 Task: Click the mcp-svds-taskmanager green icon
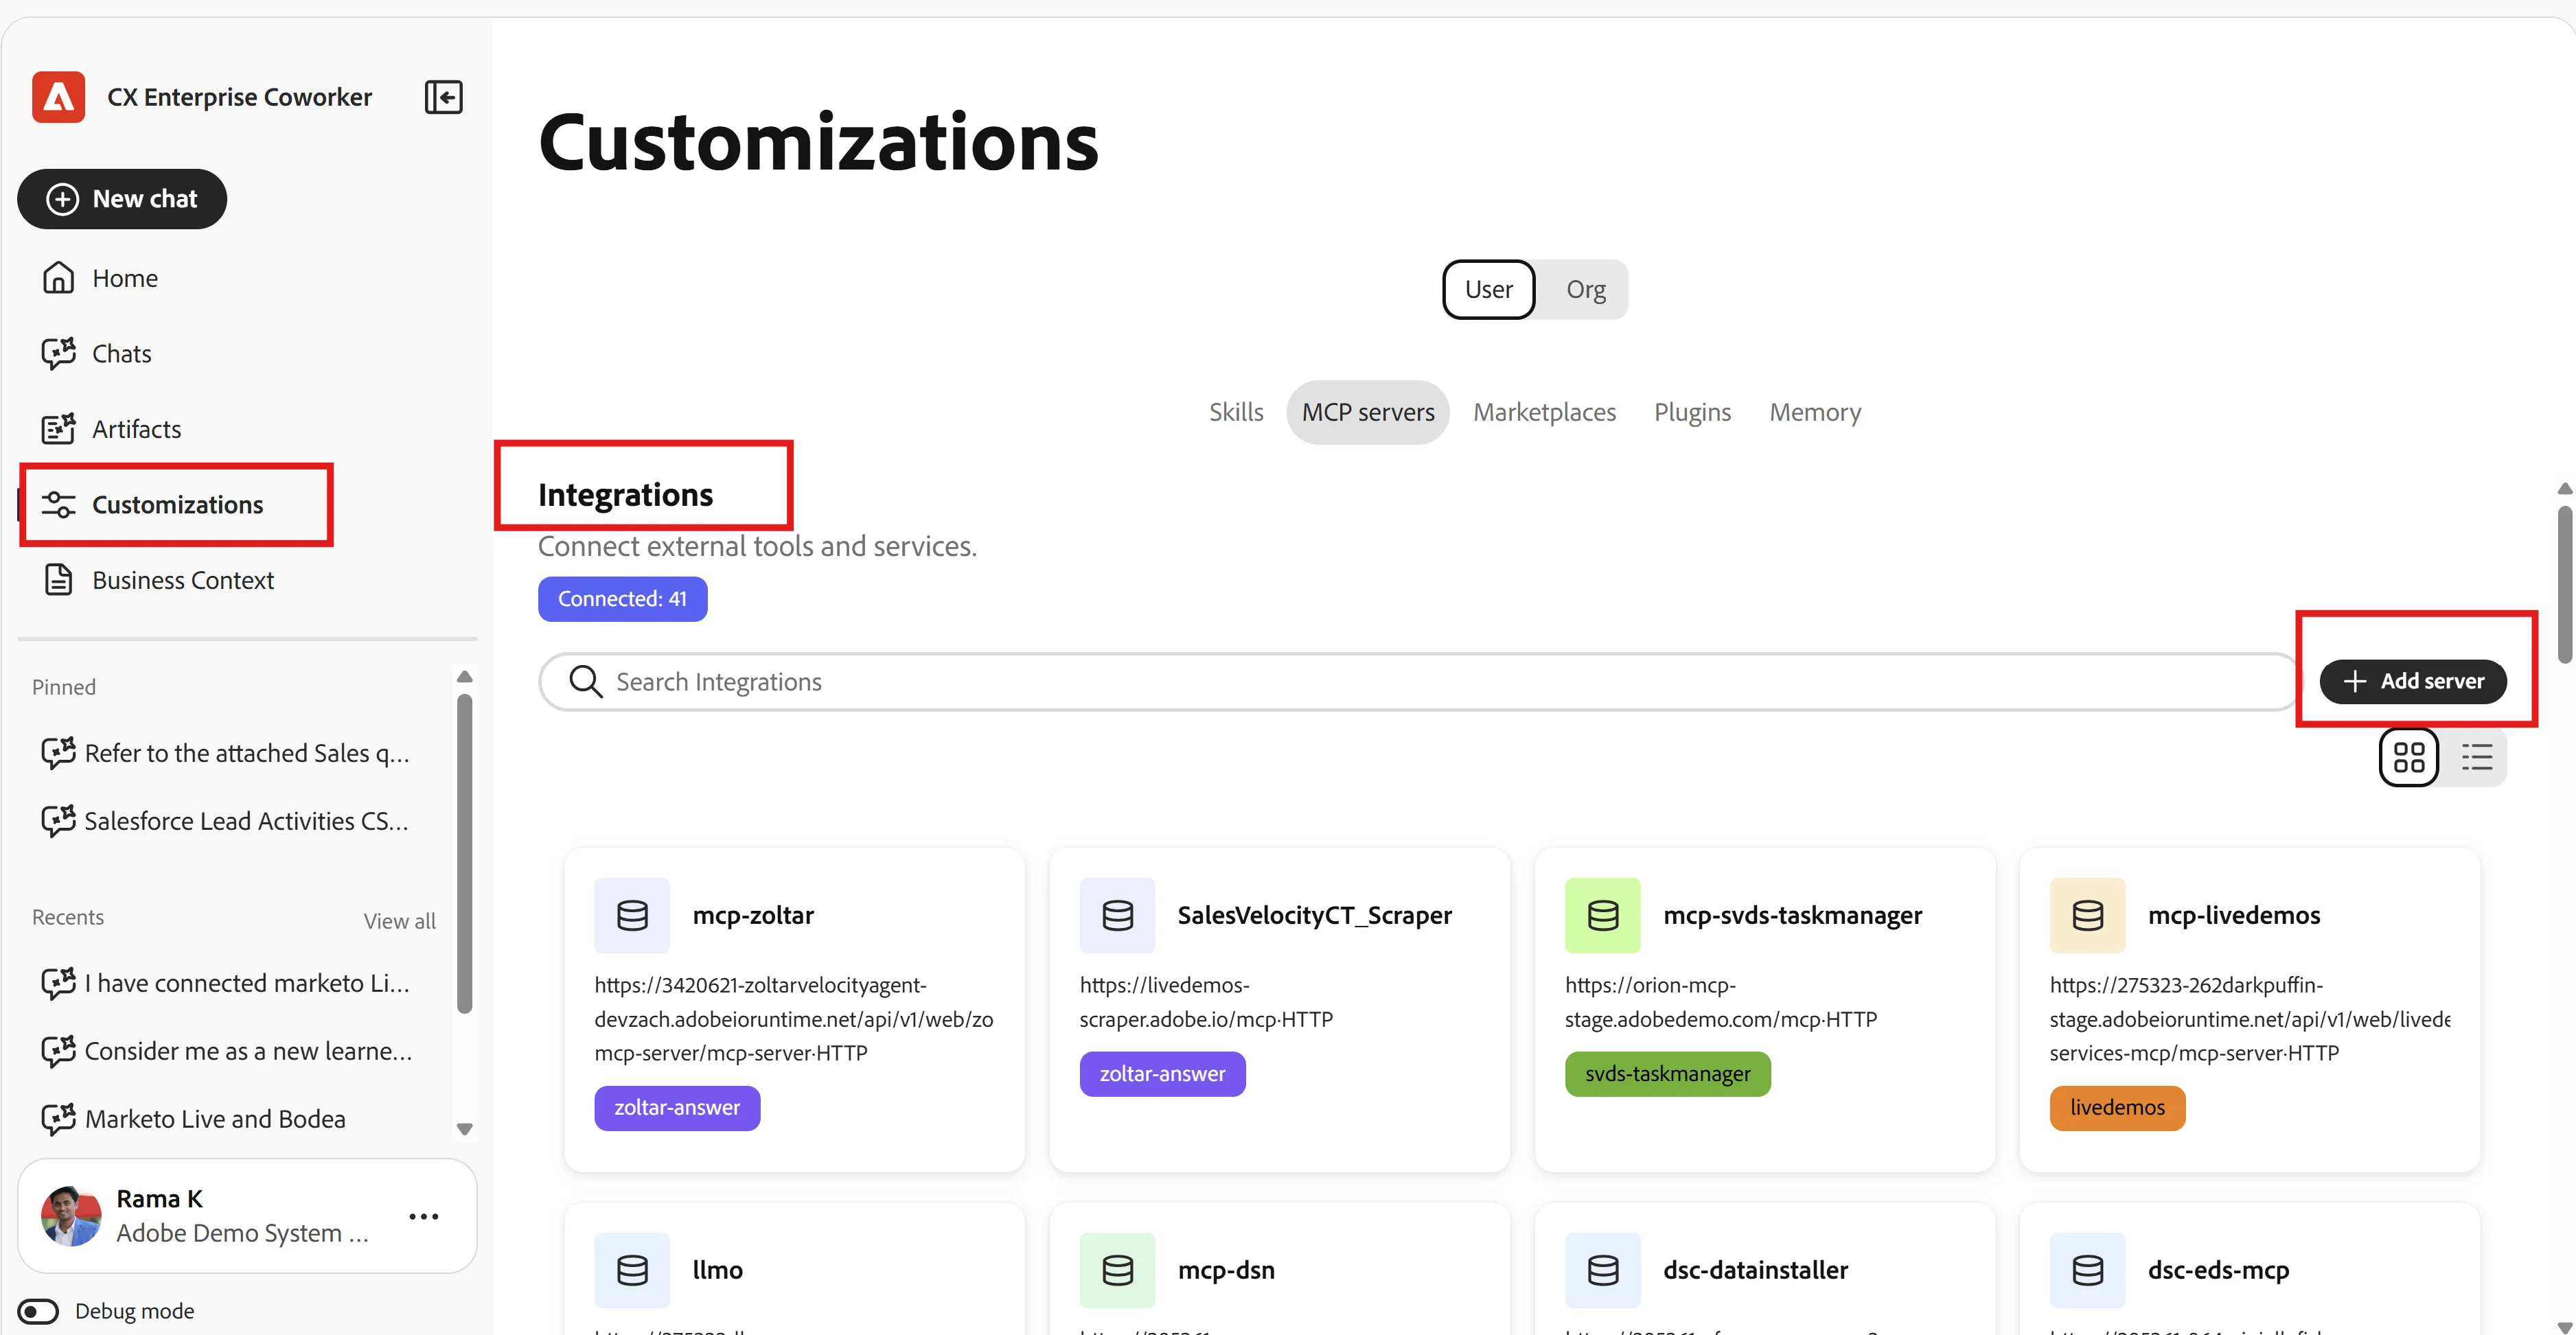coord(1602,915)
